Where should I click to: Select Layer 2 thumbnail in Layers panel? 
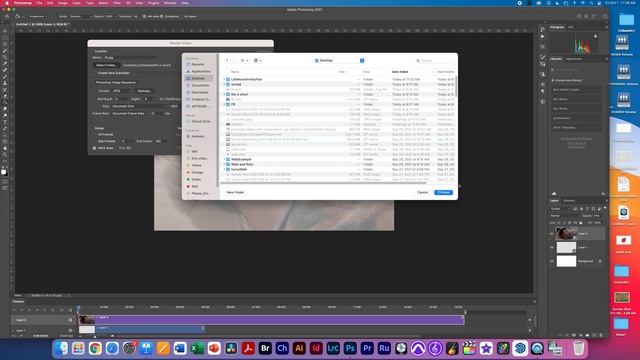click(566, 234)
